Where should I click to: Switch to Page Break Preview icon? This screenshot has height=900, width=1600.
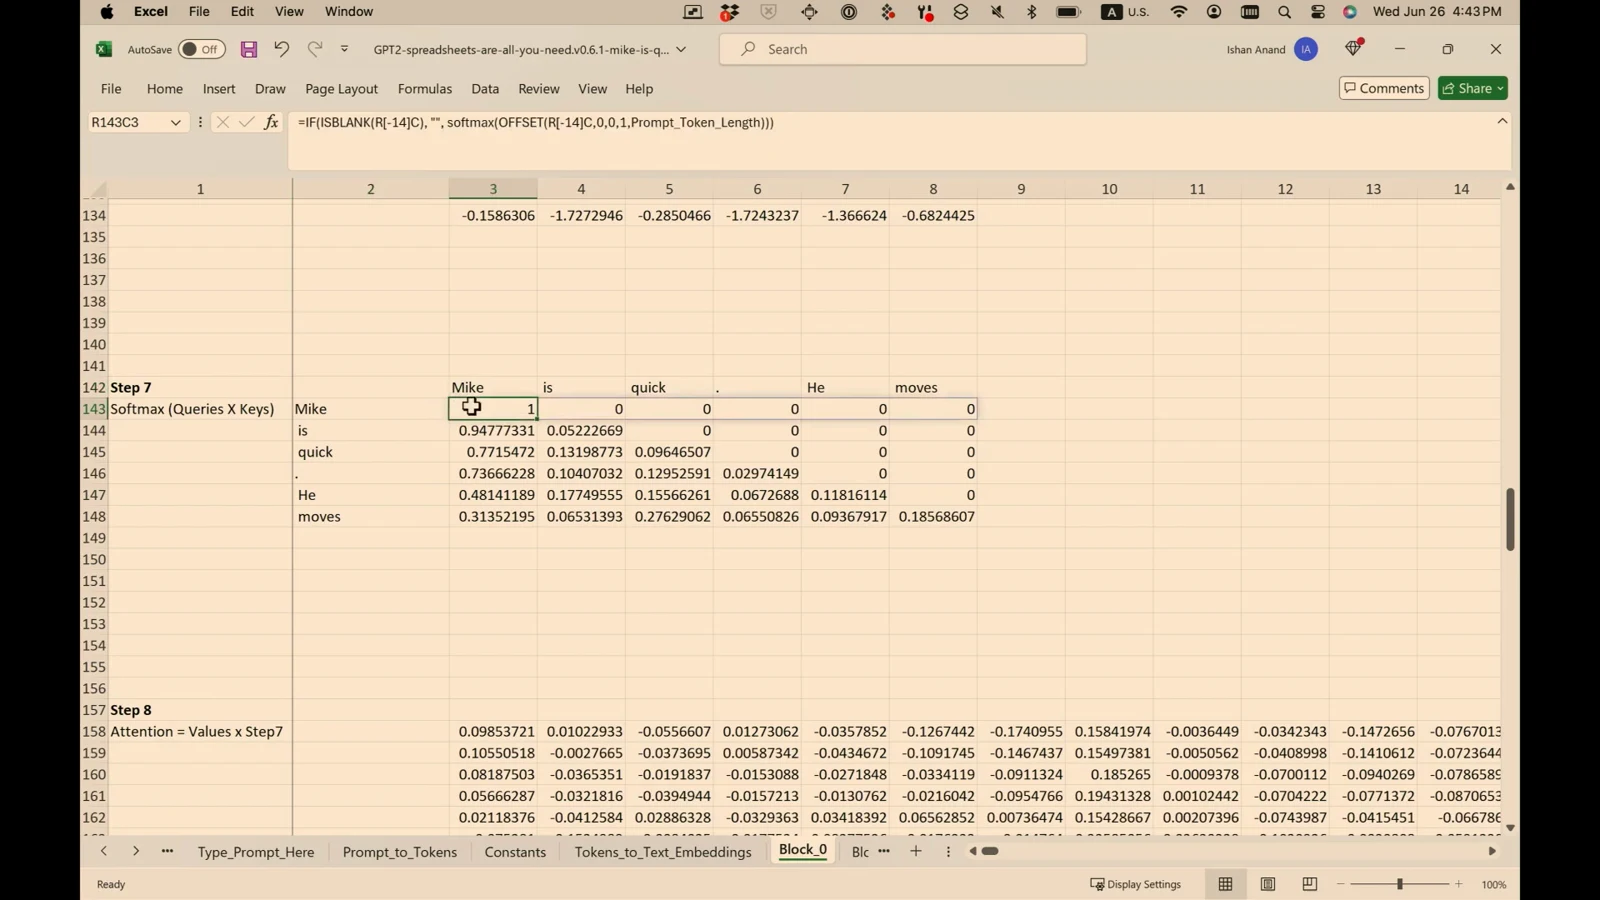tap(1310, 885)
